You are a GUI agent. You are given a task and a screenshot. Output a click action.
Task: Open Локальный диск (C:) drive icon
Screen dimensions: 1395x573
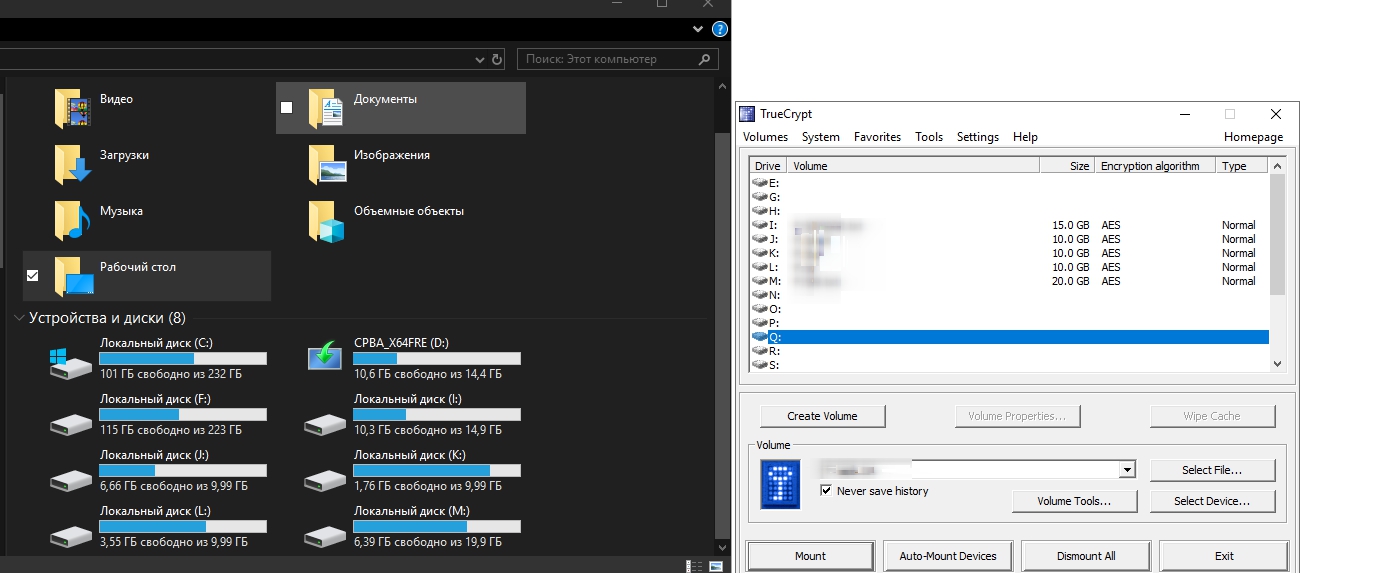[70, 361]
